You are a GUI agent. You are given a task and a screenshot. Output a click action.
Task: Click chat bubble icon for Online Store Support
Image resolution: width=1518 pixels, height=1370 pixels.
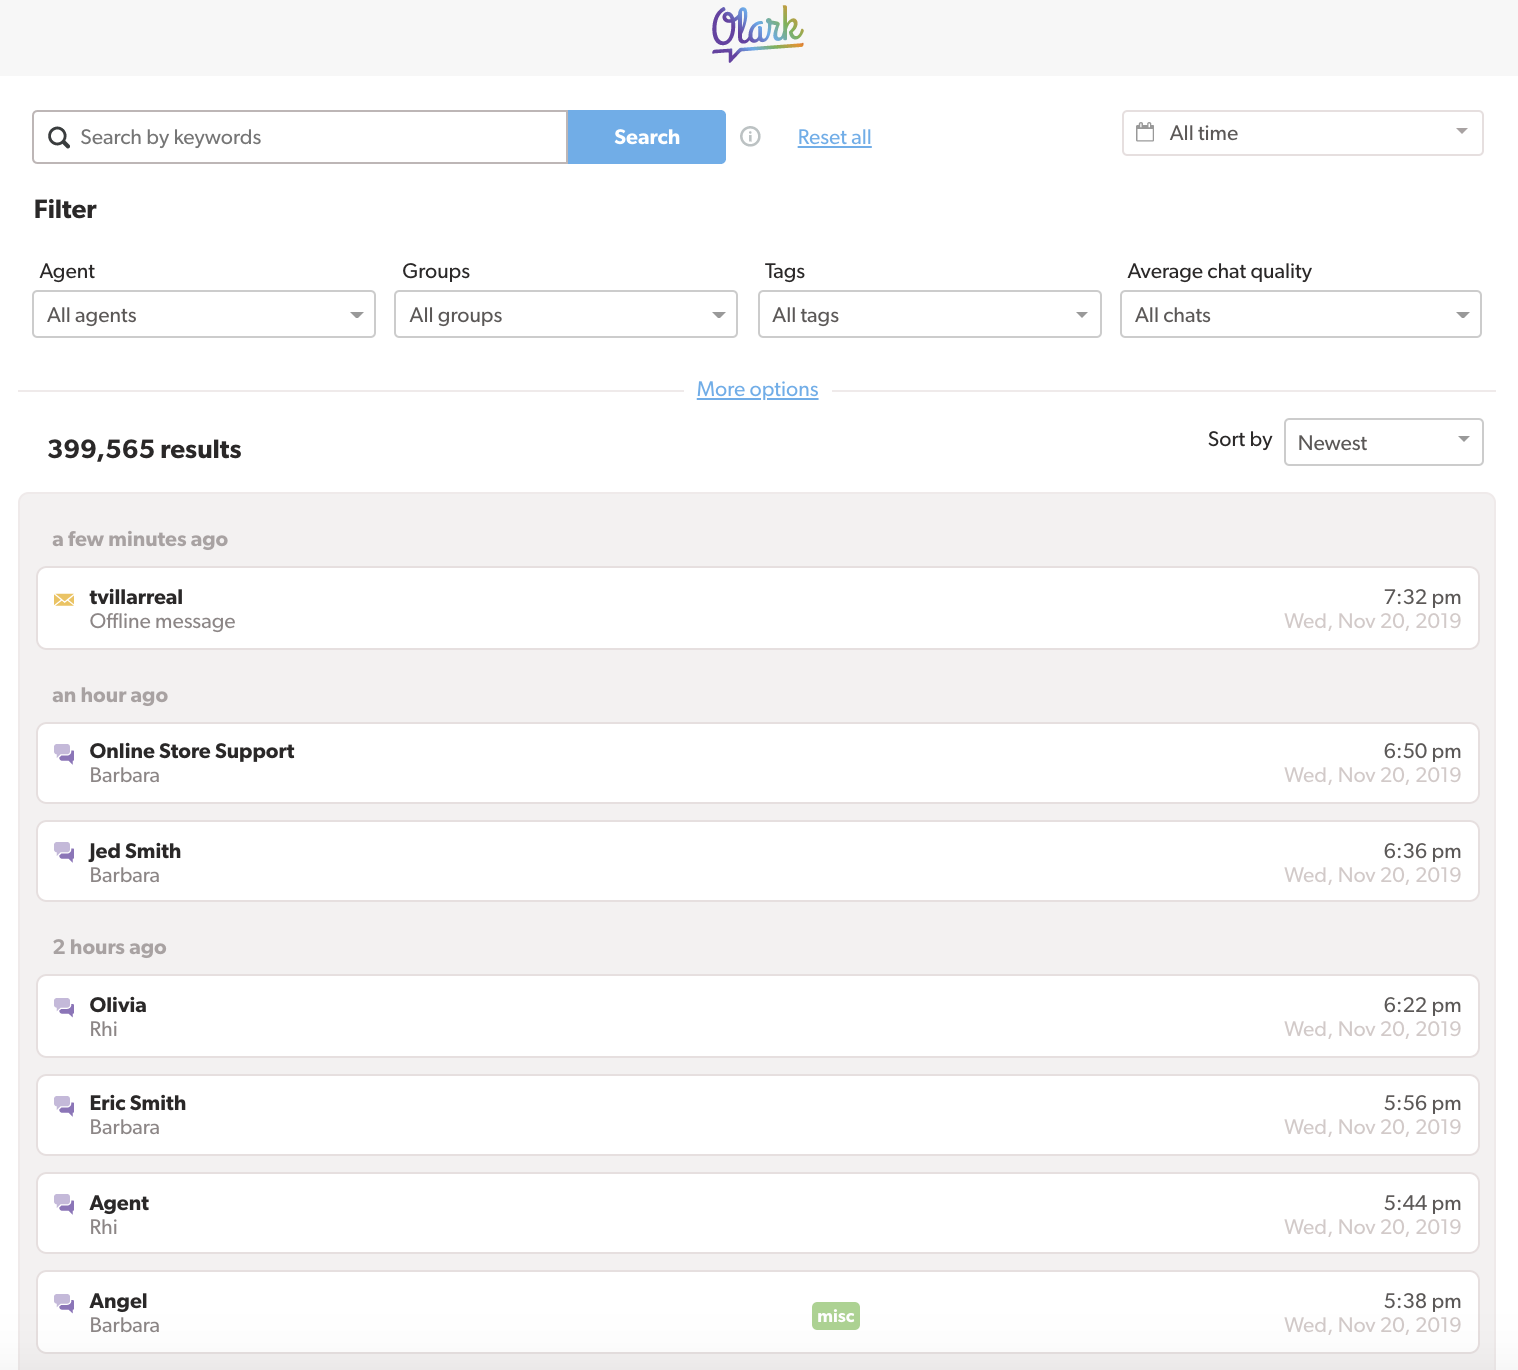coord(64,753)
